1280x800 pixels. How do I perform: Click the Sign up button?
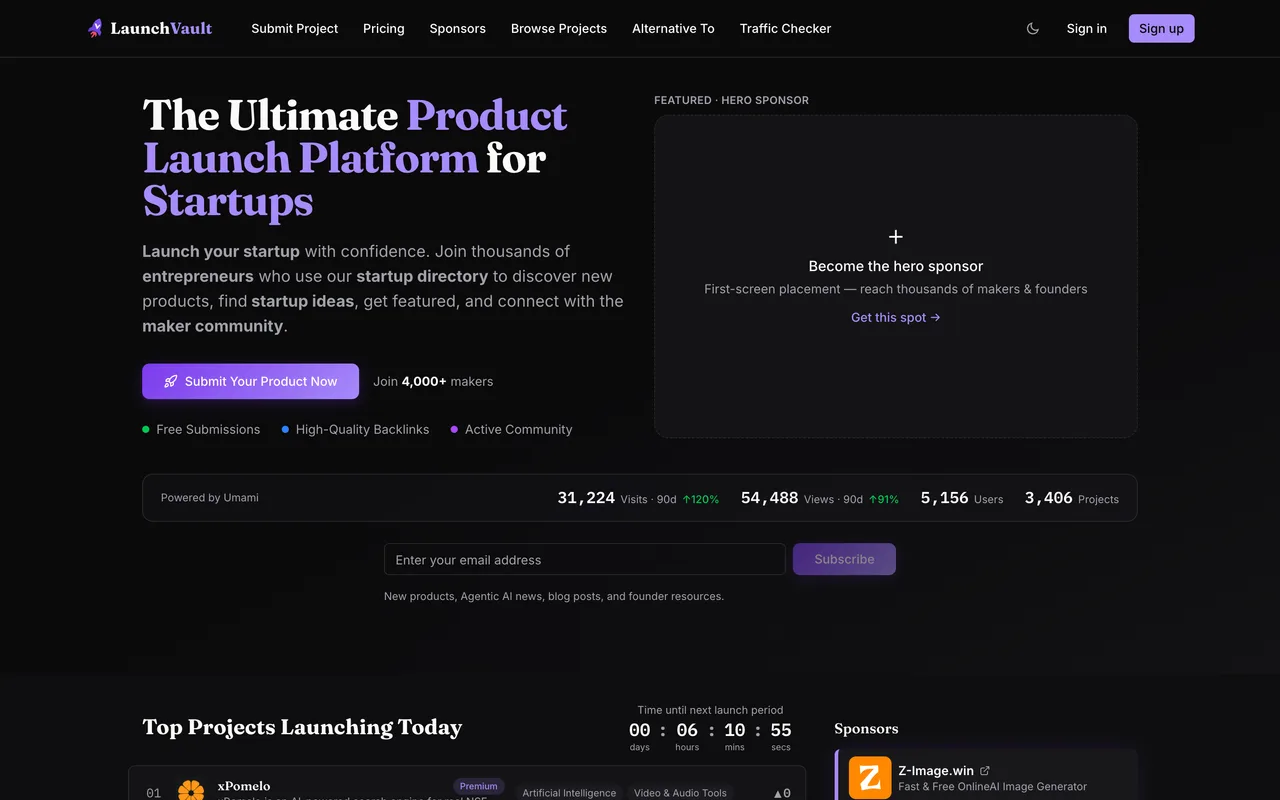point(1161,29)
